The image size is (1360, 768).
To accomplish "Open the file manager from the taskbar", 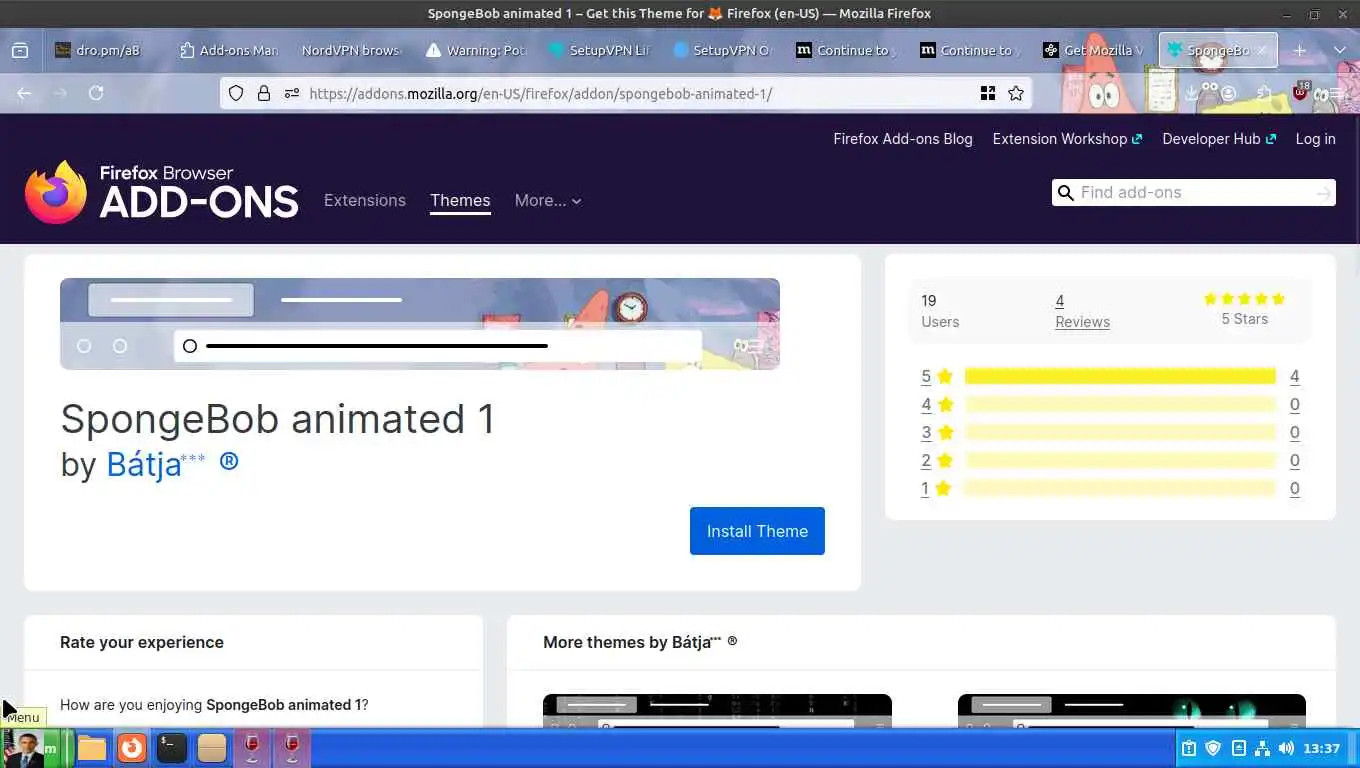I will pos(92,748).
